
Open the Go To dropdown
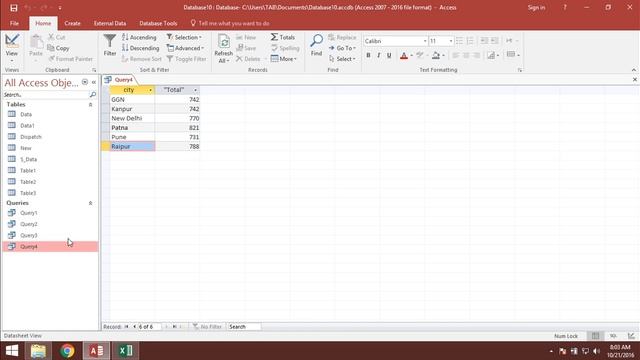342,48
